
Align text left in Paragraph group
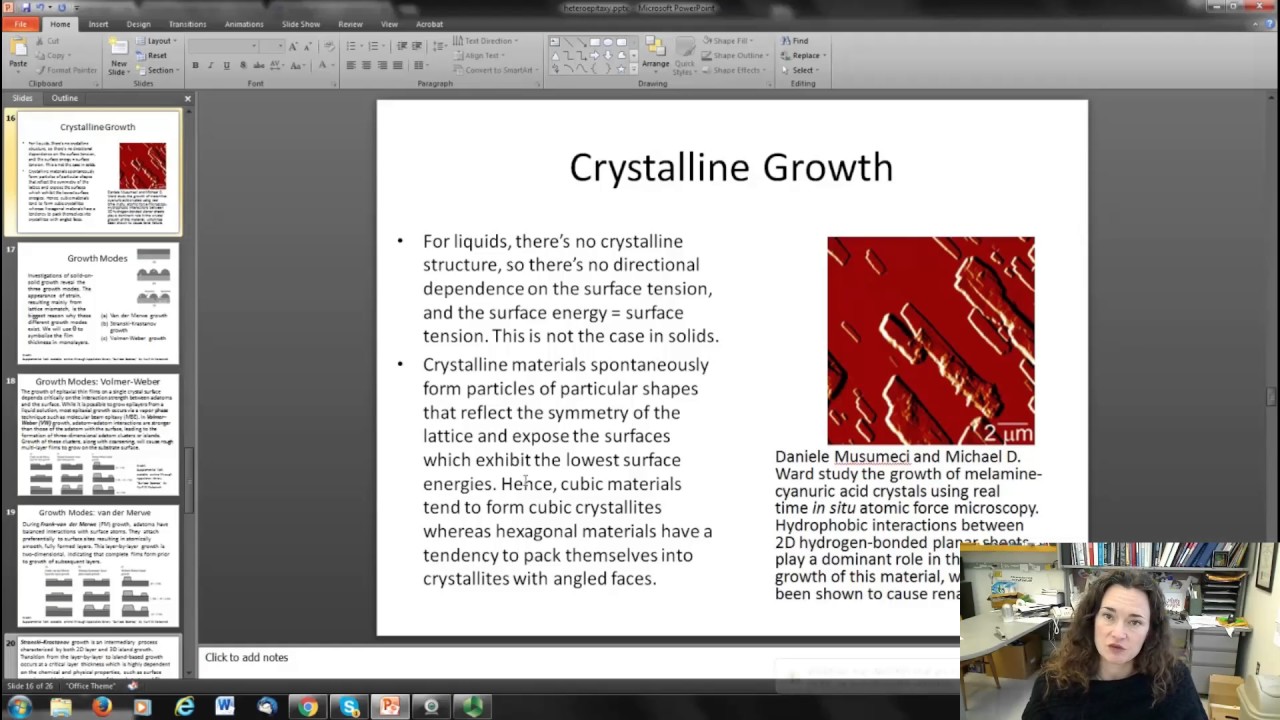pos(351,65)
